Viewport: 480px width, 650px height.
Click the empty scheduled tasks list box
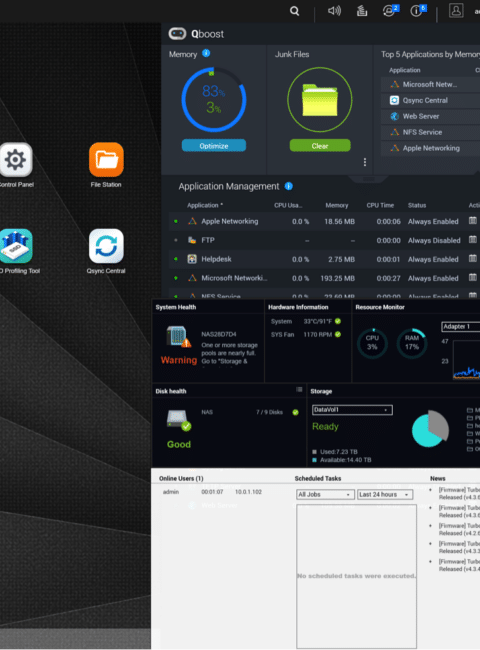click(356, 576)
